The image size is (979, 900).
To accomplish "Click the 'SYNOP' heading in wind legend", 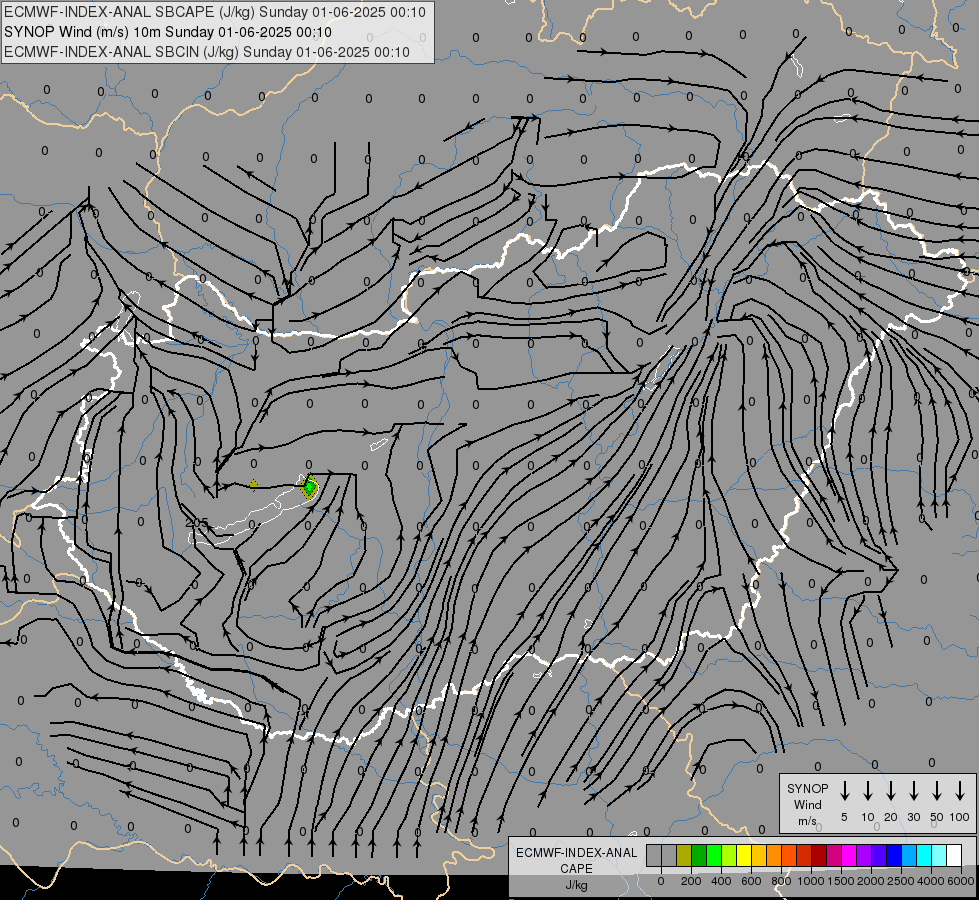I will click(x=807, y=788).
